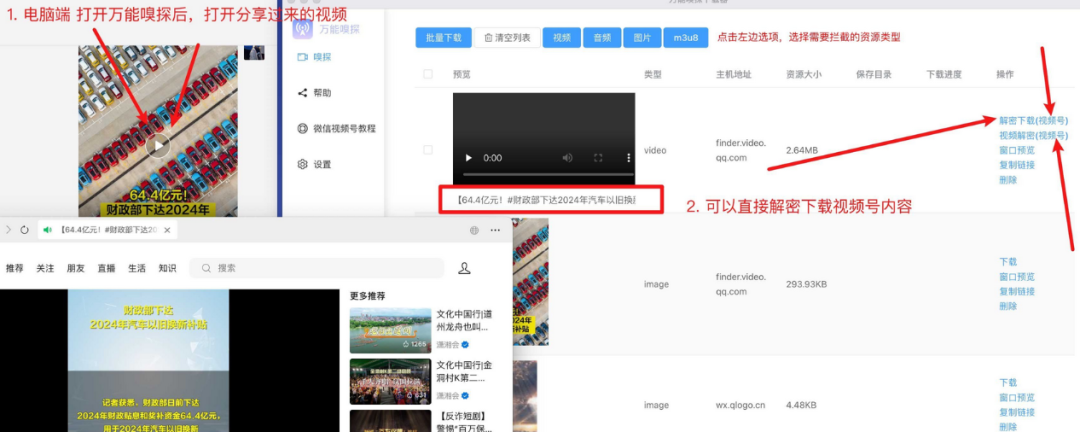Tick the checkbox of the video row
This screenshot has height=432, width=1080.
pos(428,150)
